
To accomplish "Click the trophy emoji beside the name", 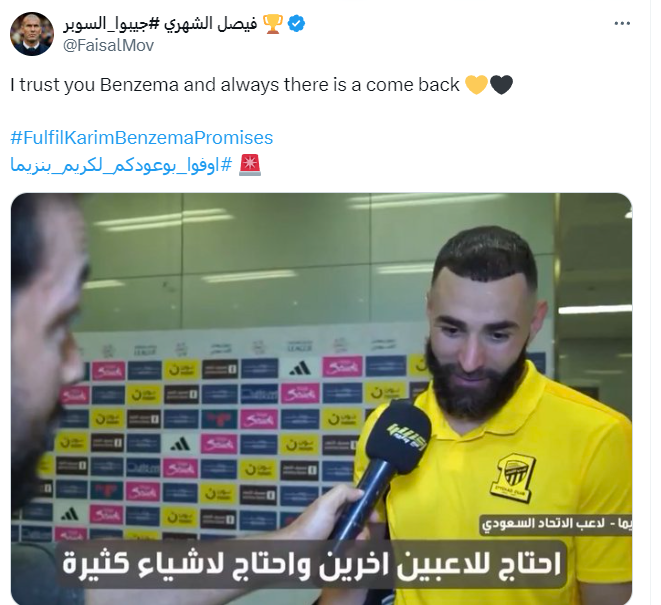I will (273, 24).
